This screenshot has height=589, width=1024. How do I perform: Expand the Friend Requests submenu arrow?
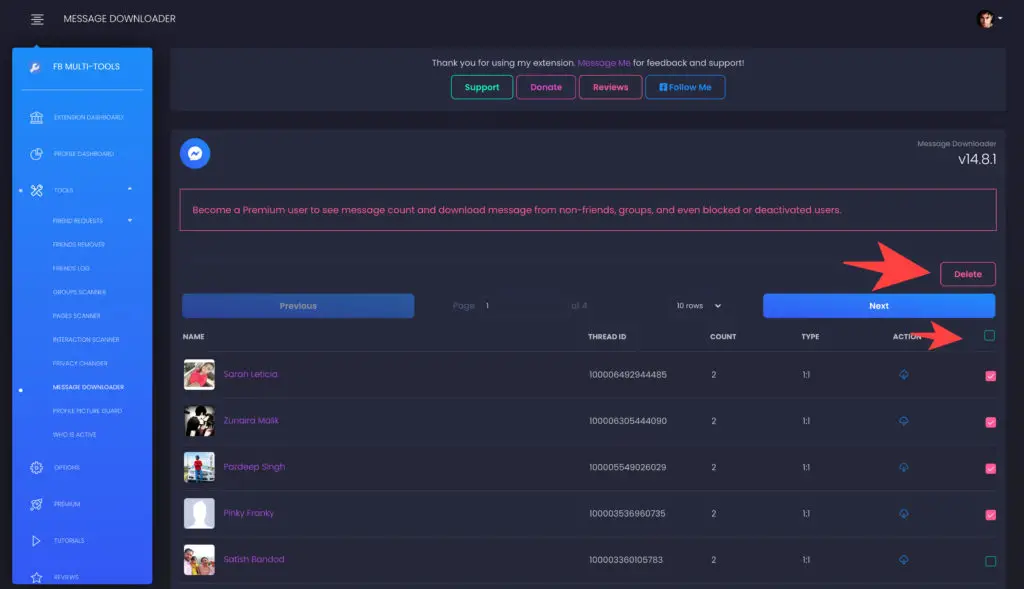pyautogui.click(x=130, y=221)
